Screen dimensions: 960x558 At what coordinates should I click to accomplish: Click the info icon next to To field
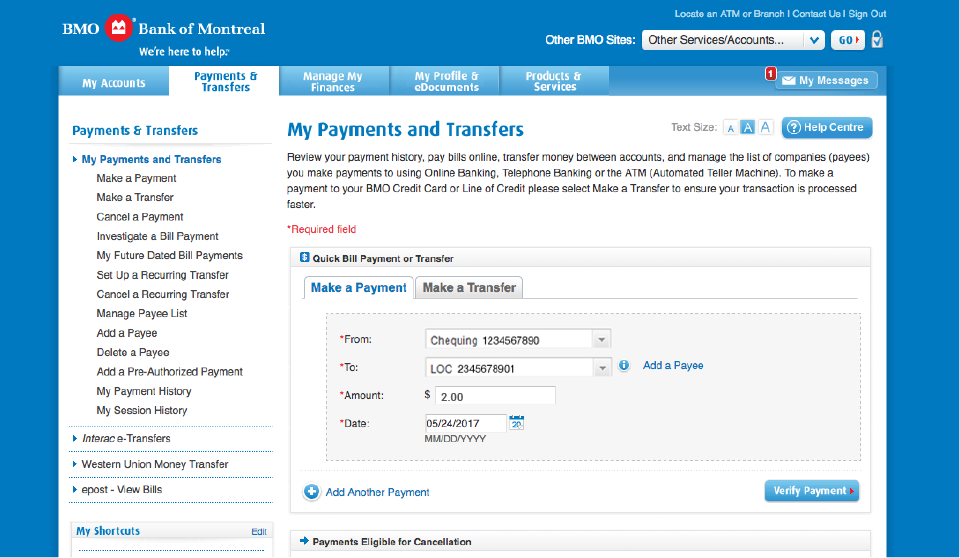coord(624,366)
